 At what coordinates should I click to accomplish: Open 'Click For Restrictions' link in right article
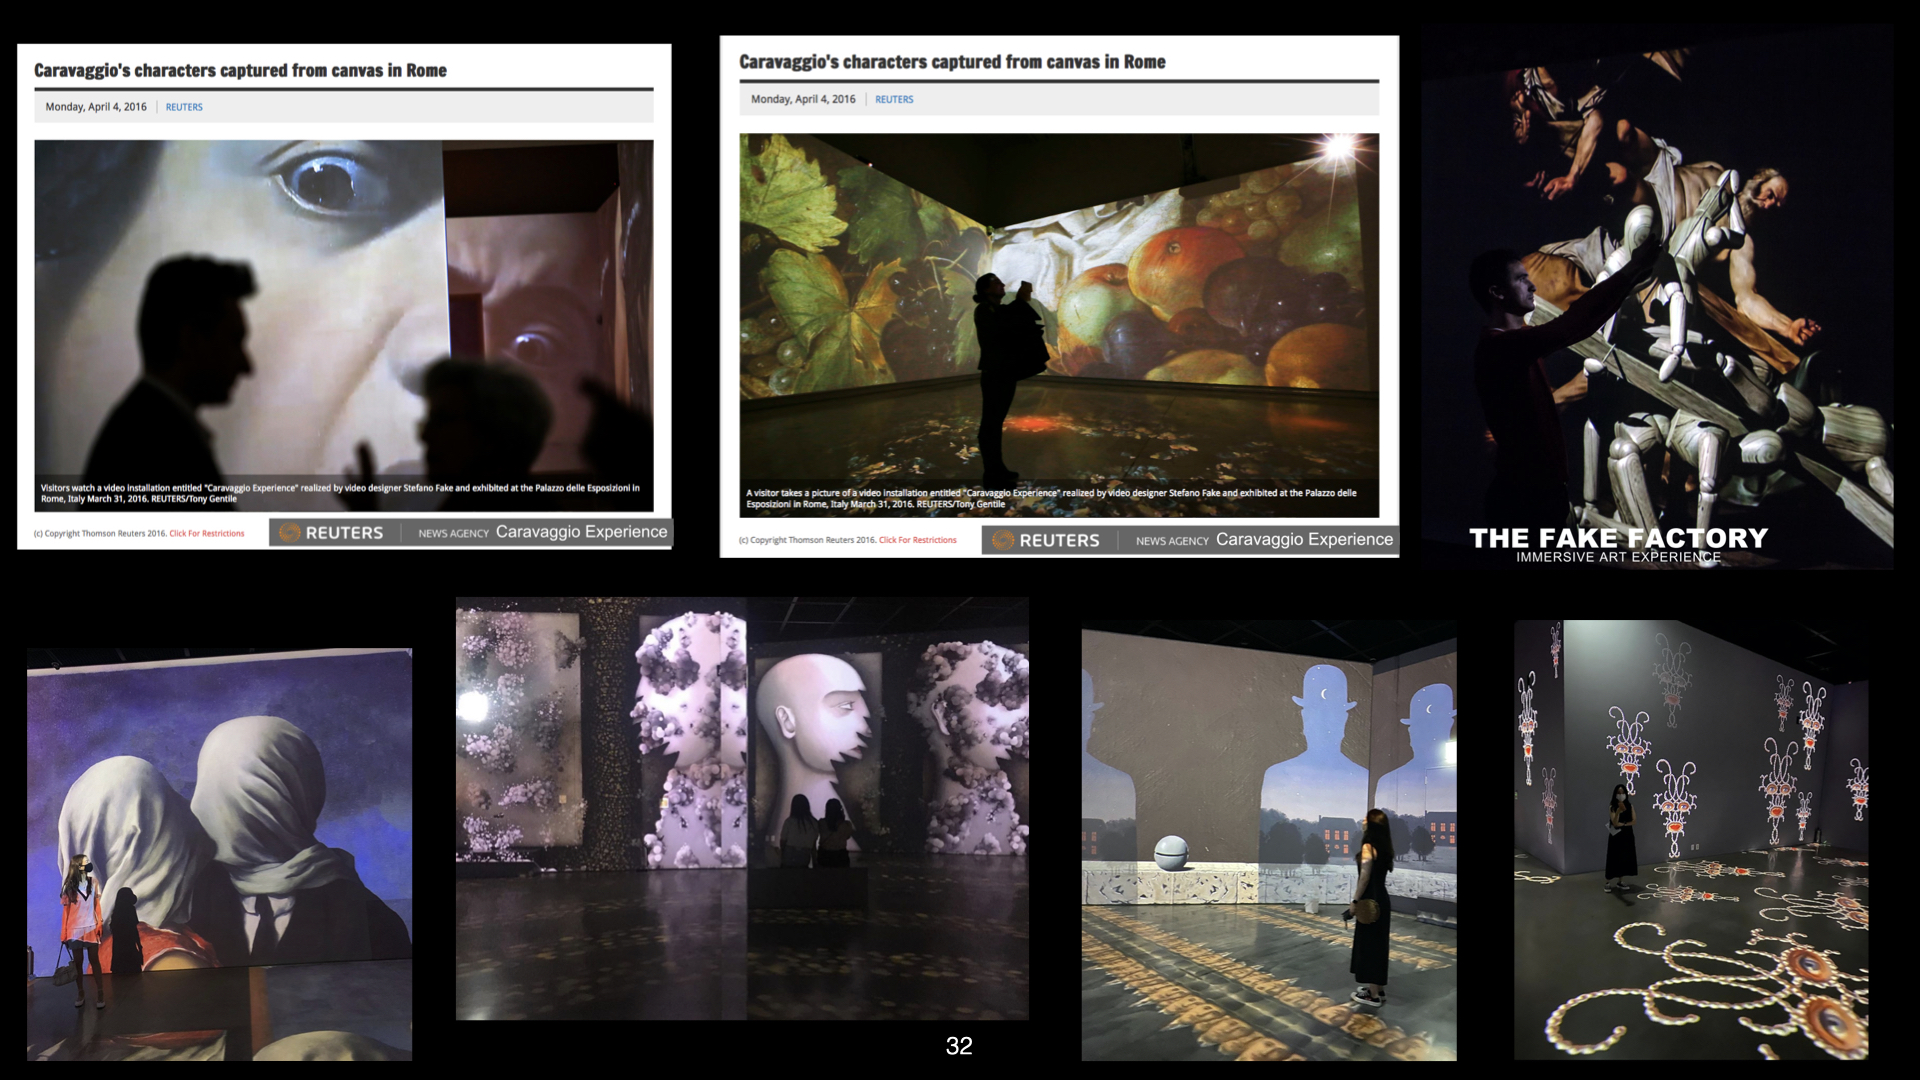click(x=917, y=541)
